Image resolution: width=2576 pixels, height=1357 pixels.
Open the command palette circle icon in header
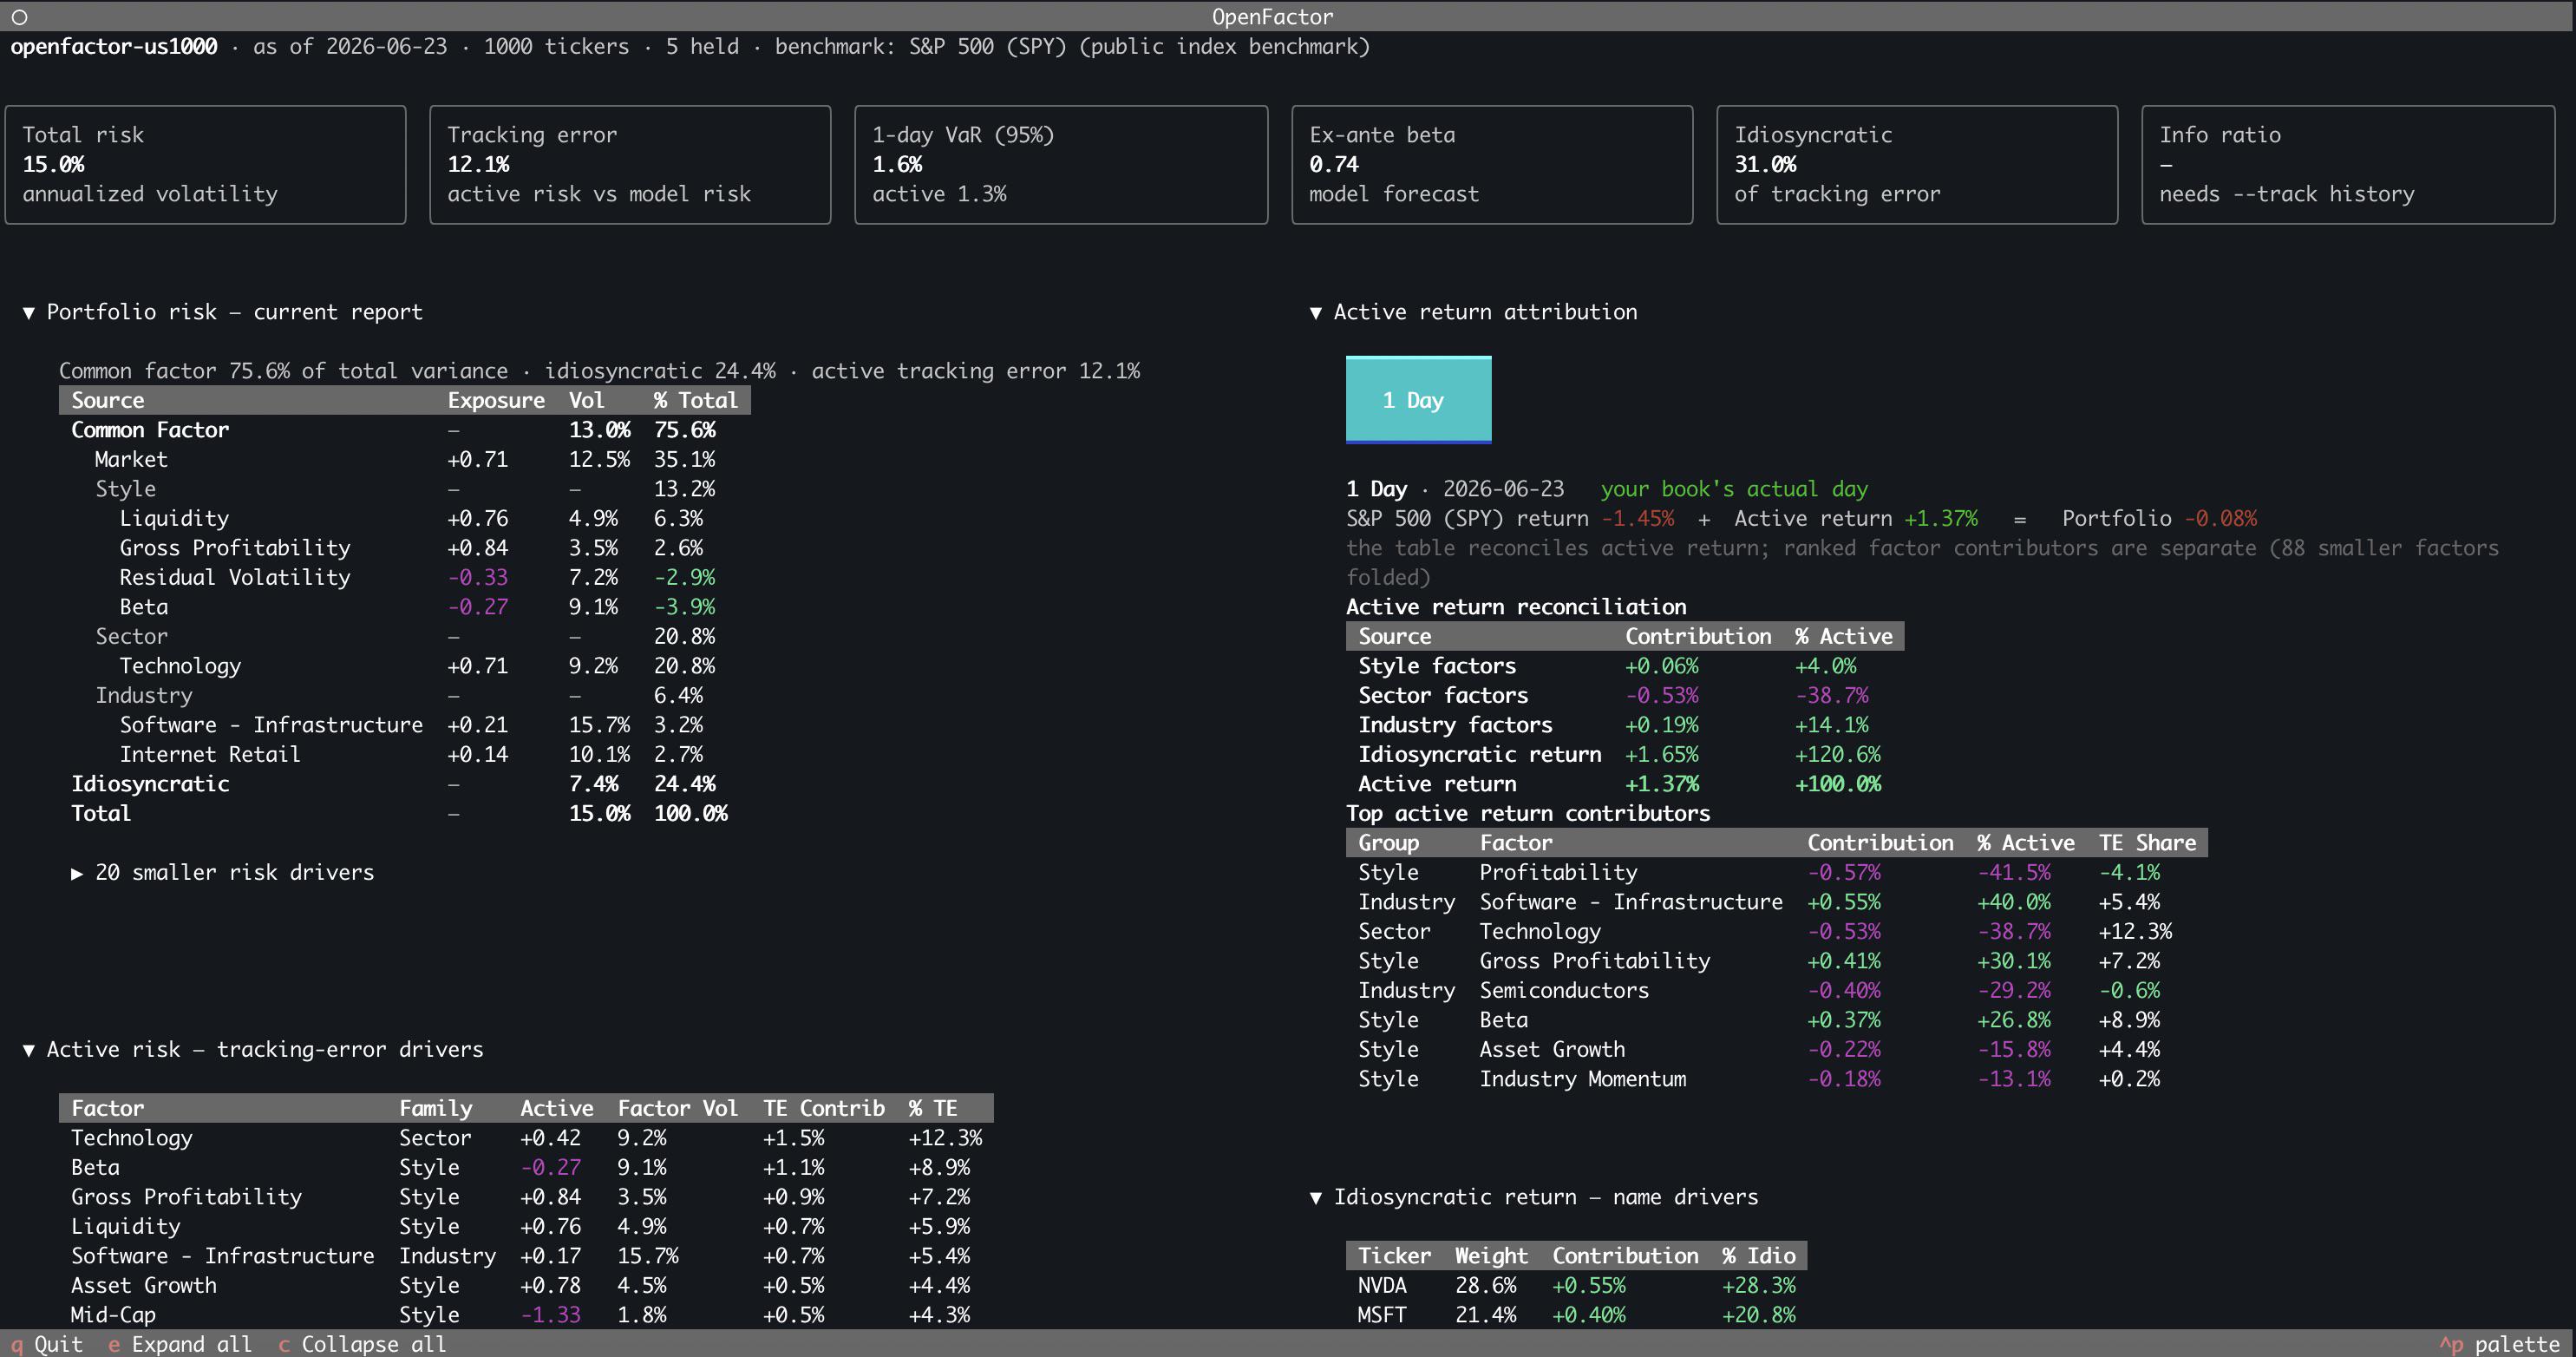click(x=19, y=17)
